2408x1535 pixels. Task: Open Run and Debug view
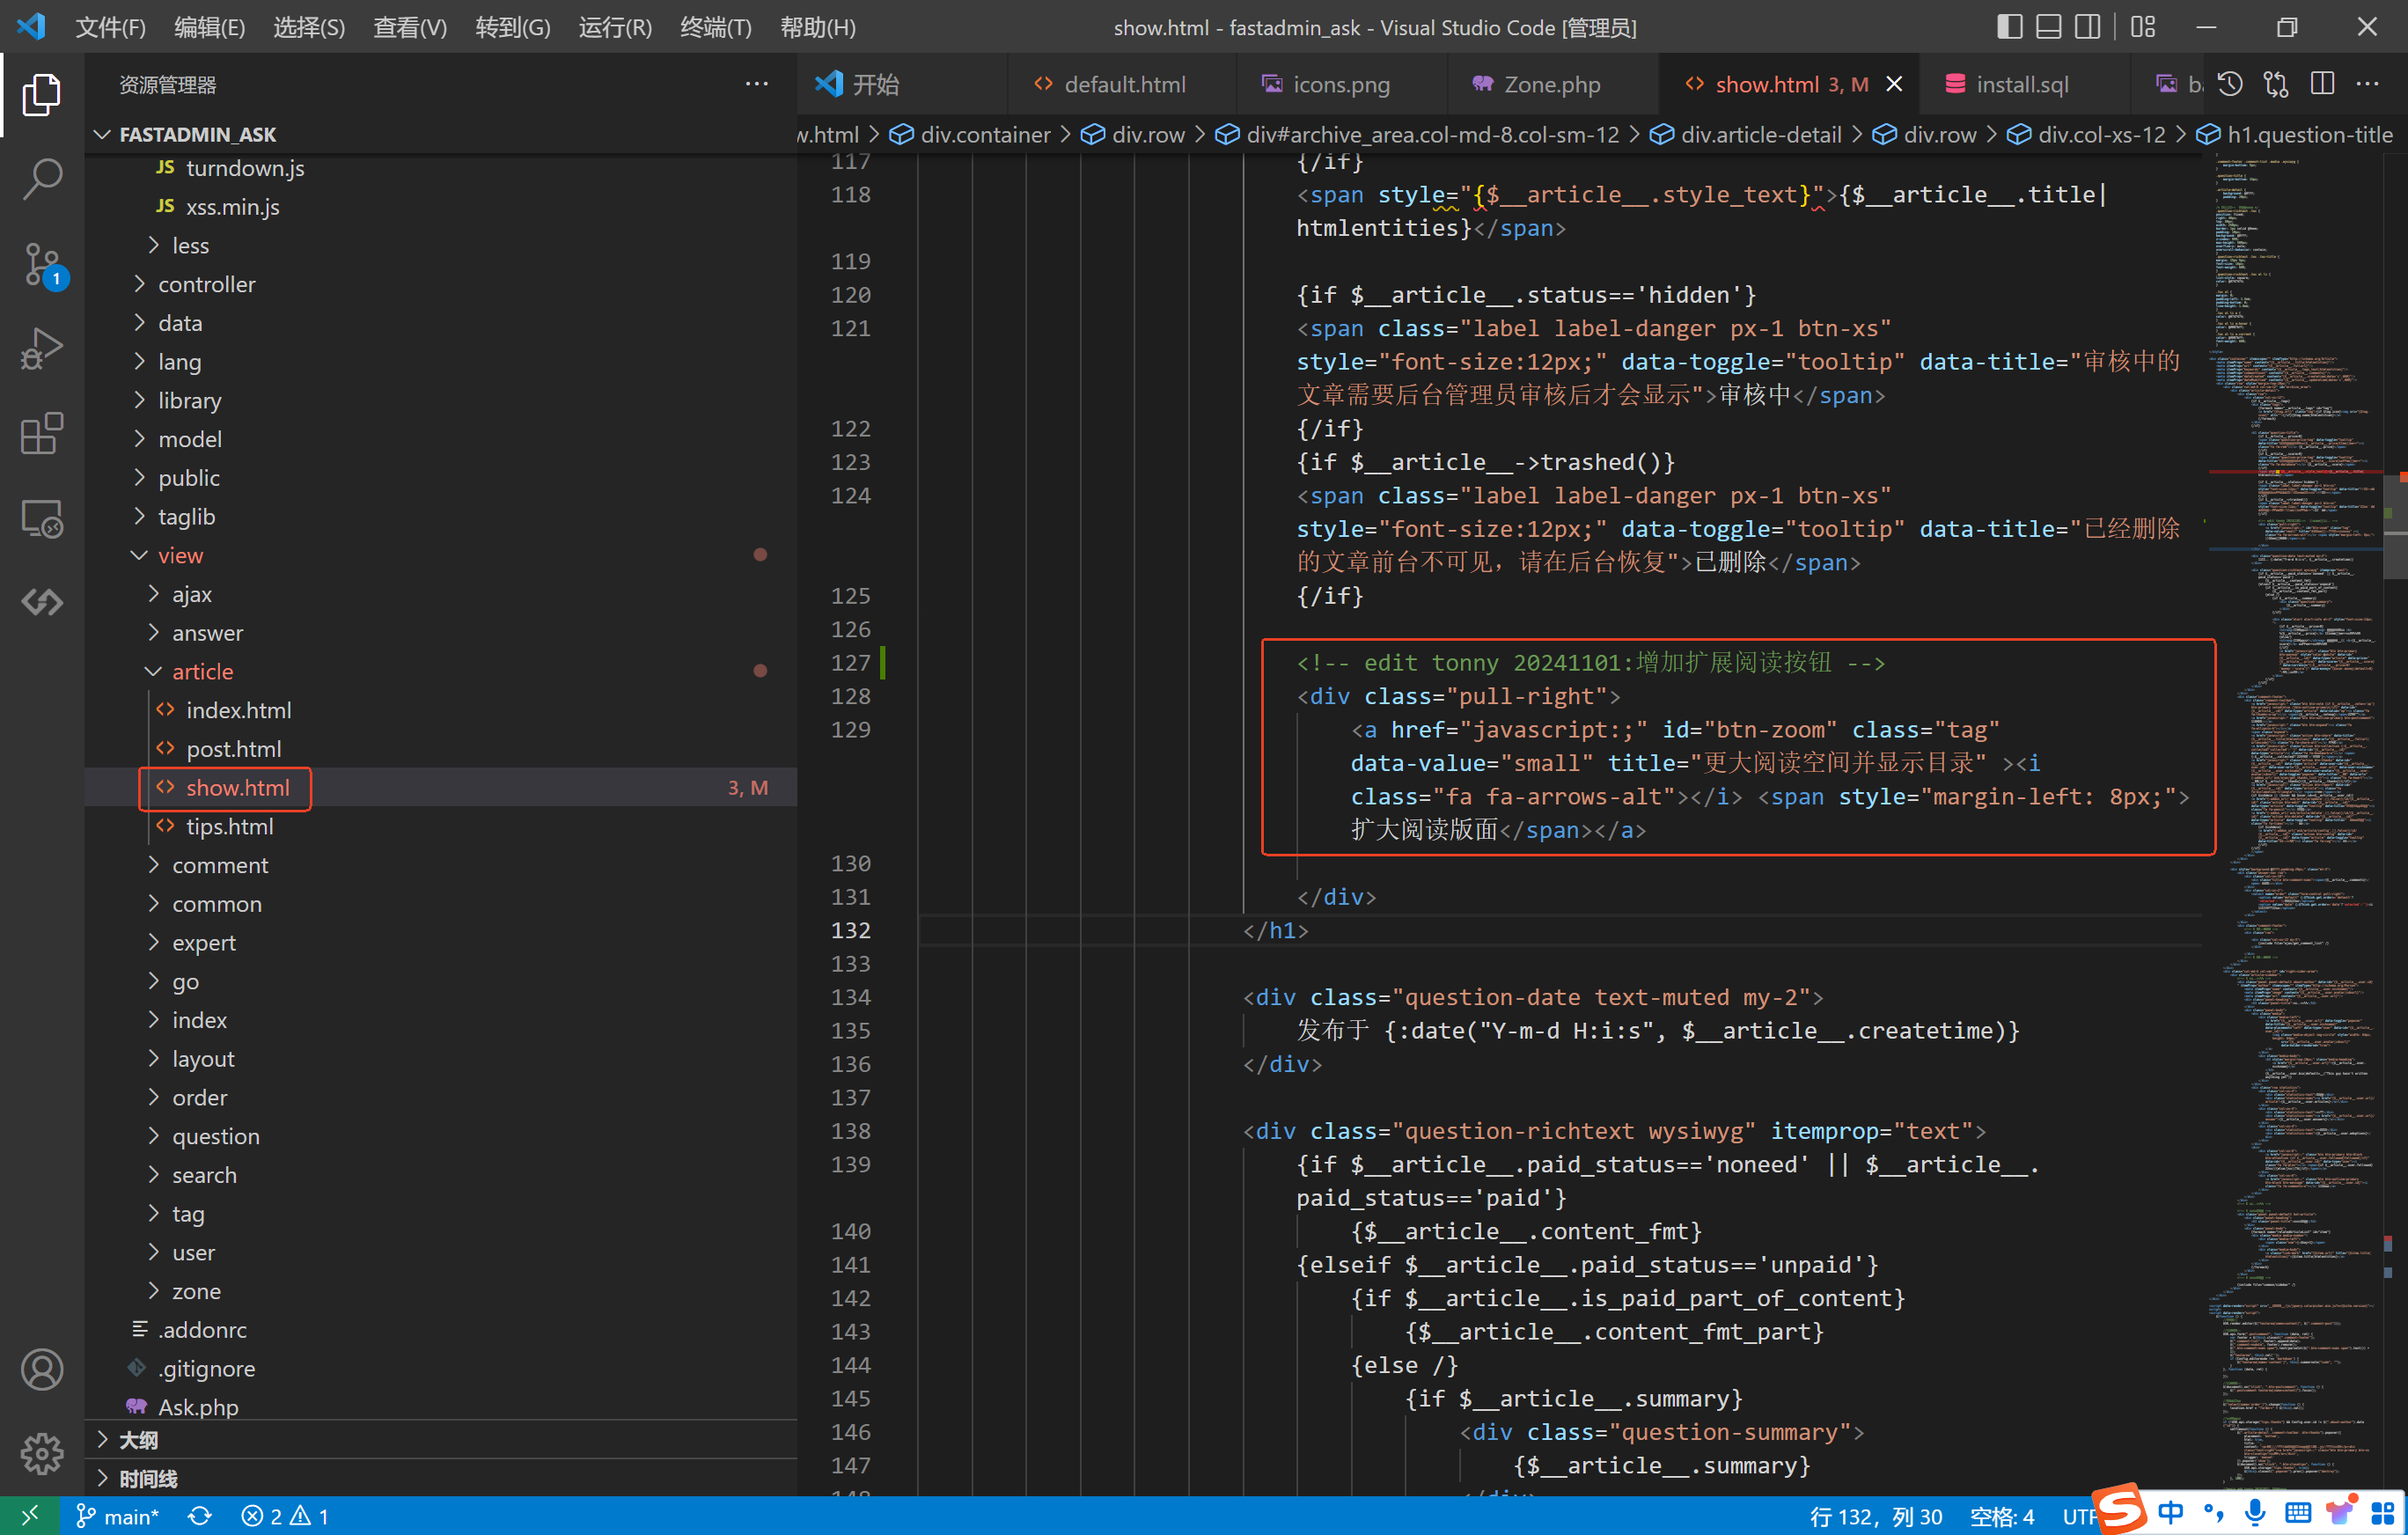(x=41, y=349)
